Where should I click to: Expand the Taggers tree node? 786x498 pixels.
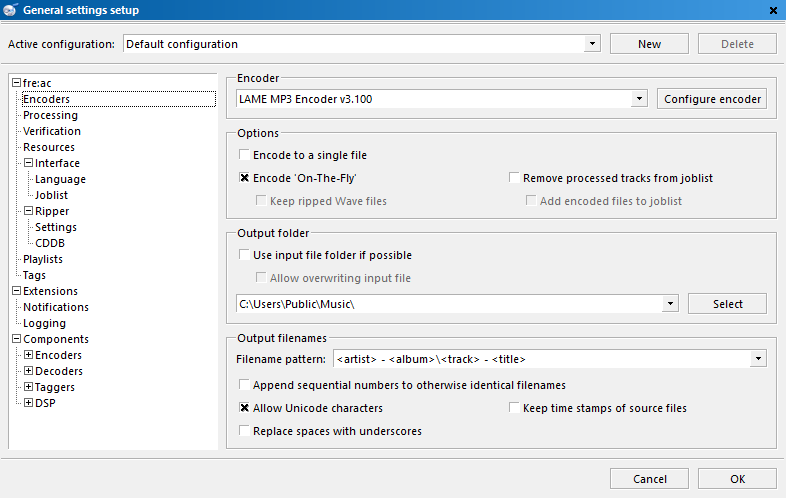click(x=29, y=387)
